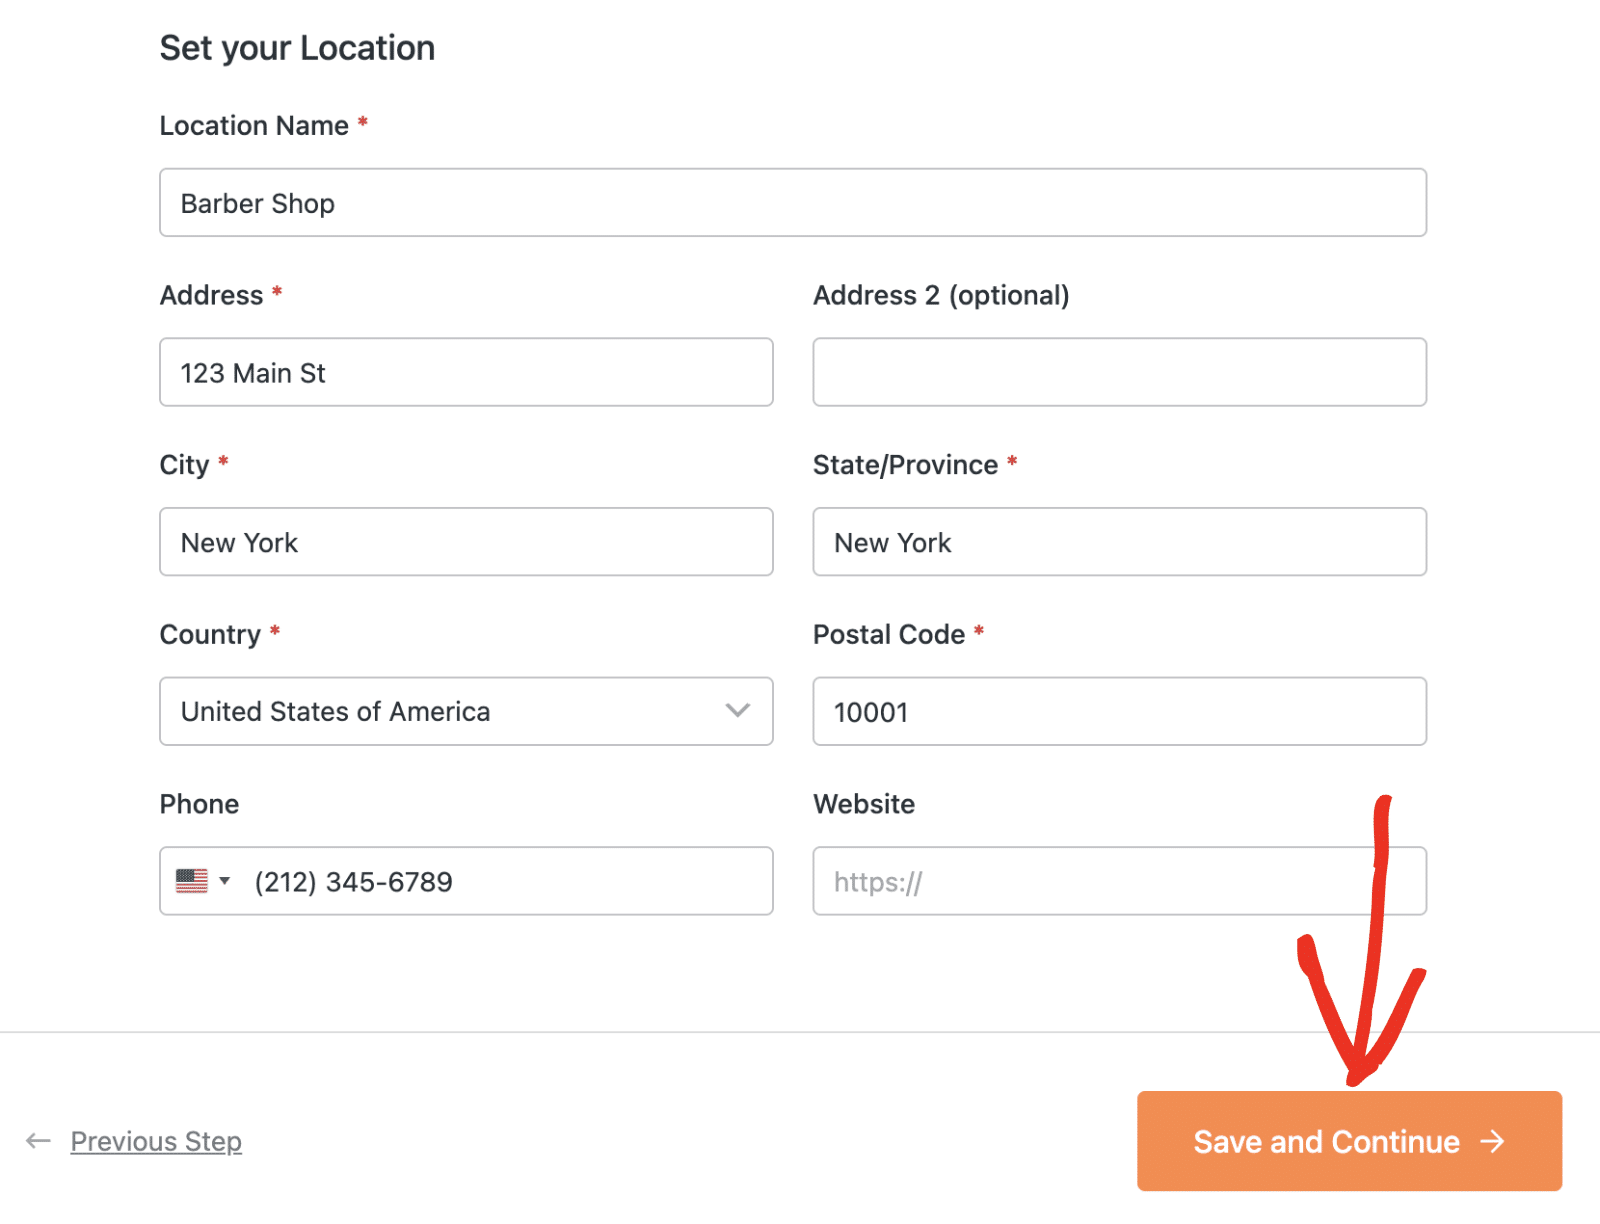Expand United States of America country list
The image size is (1600, 1224).
(x=466, y=711)
